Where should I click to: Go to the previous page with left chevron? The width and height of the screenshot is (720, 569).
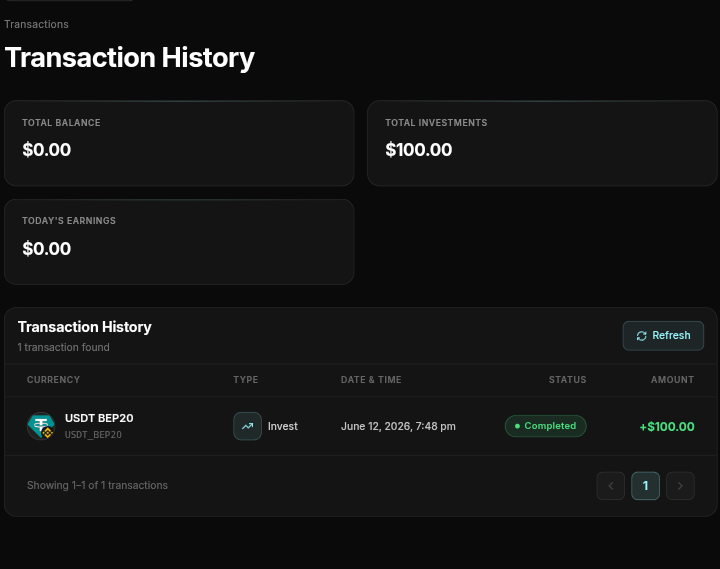611,486
